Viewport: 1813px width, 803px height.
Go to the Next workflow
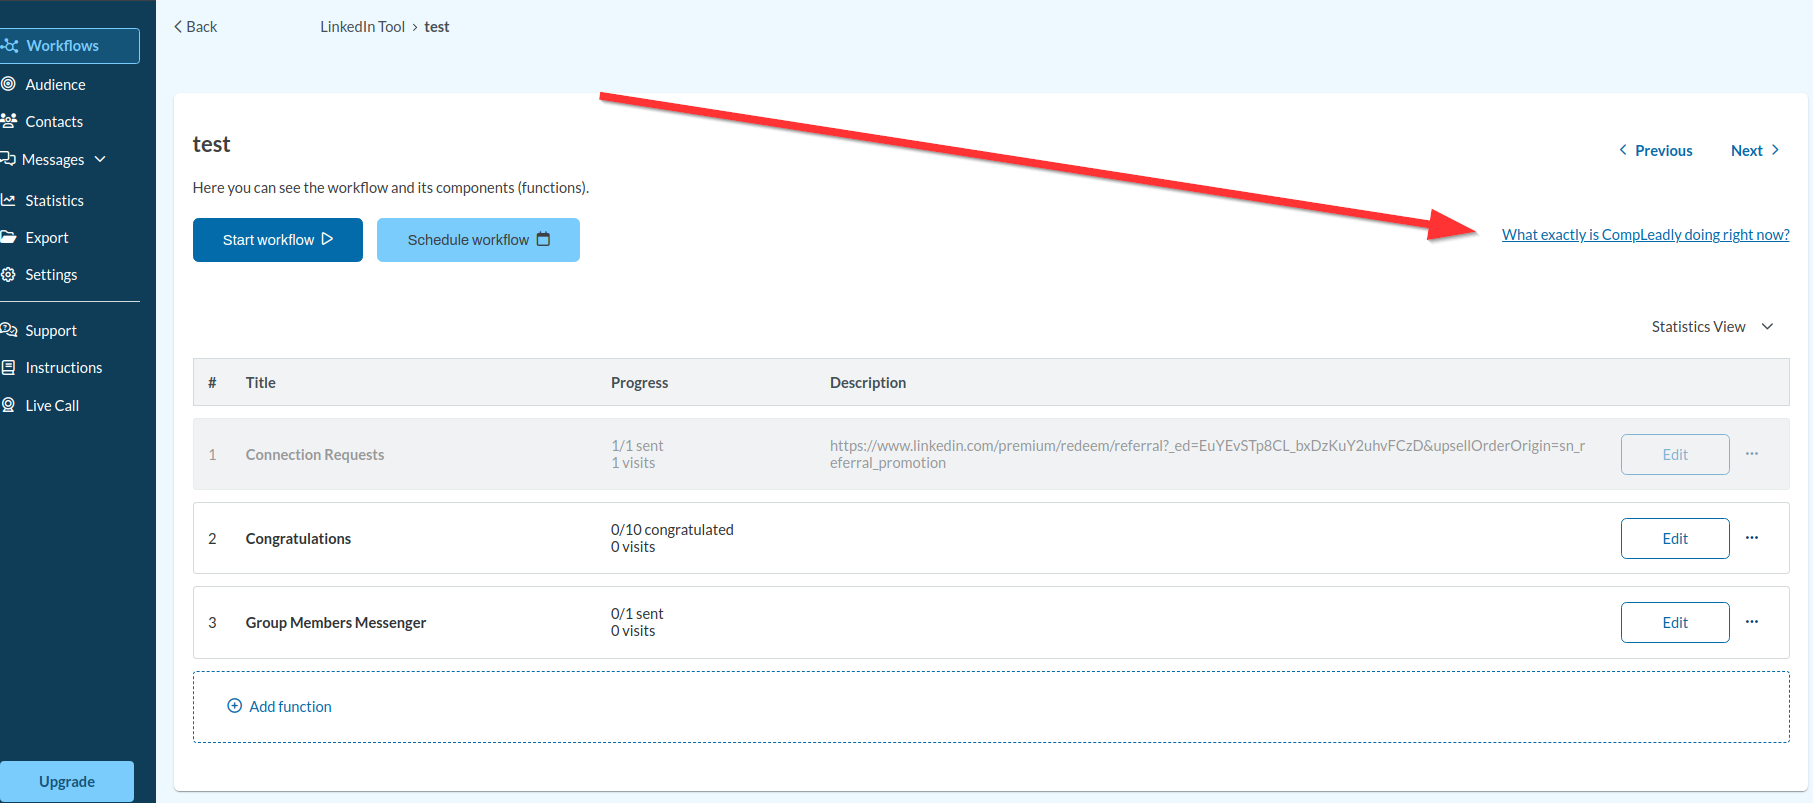point(1755,151)
